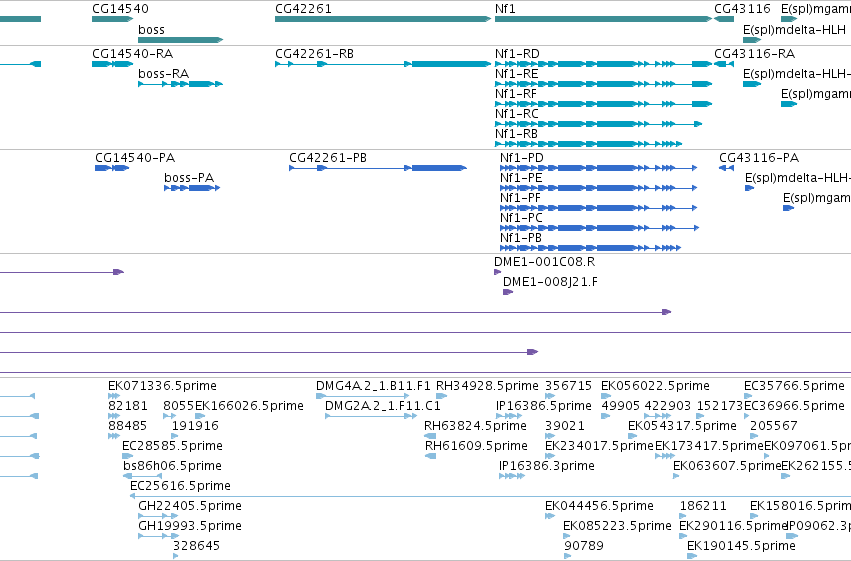Click the CG43116-PA protein label
Screen dimensions: 851x561
point(759,158)
